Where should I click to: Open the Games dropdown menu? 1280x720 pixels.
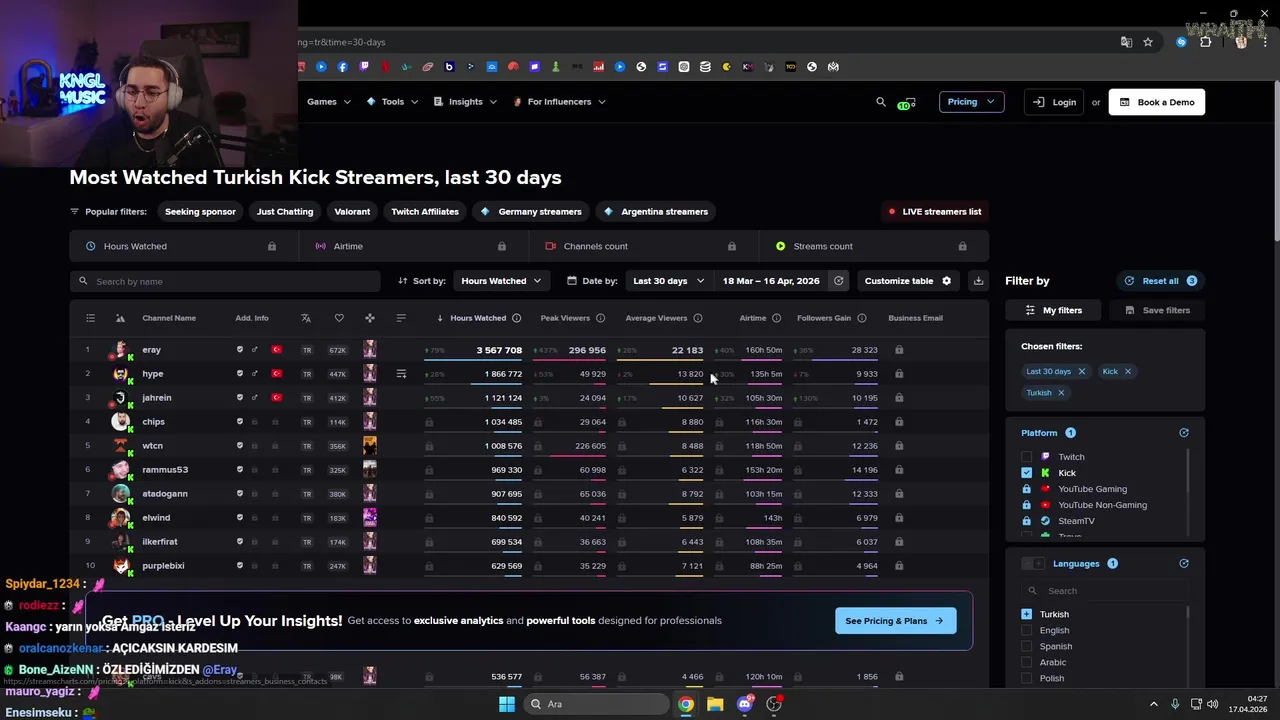(329, 102)
